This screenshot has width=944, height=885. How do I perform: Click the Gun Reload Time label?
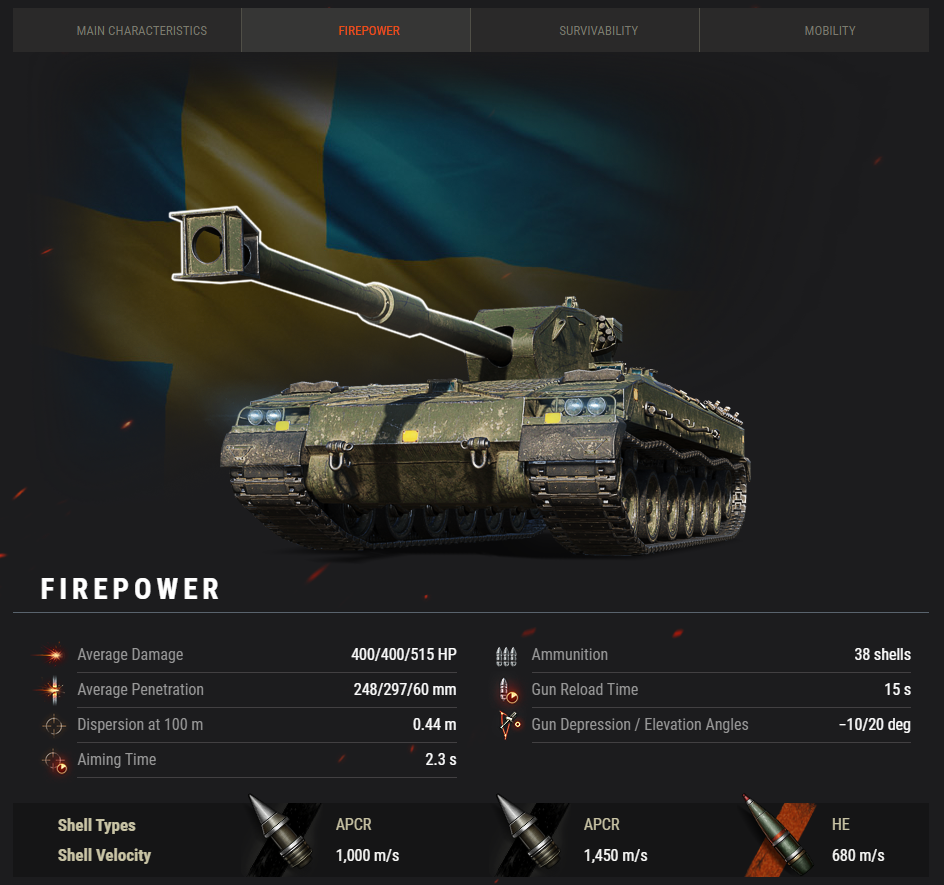tap(585, 689)
